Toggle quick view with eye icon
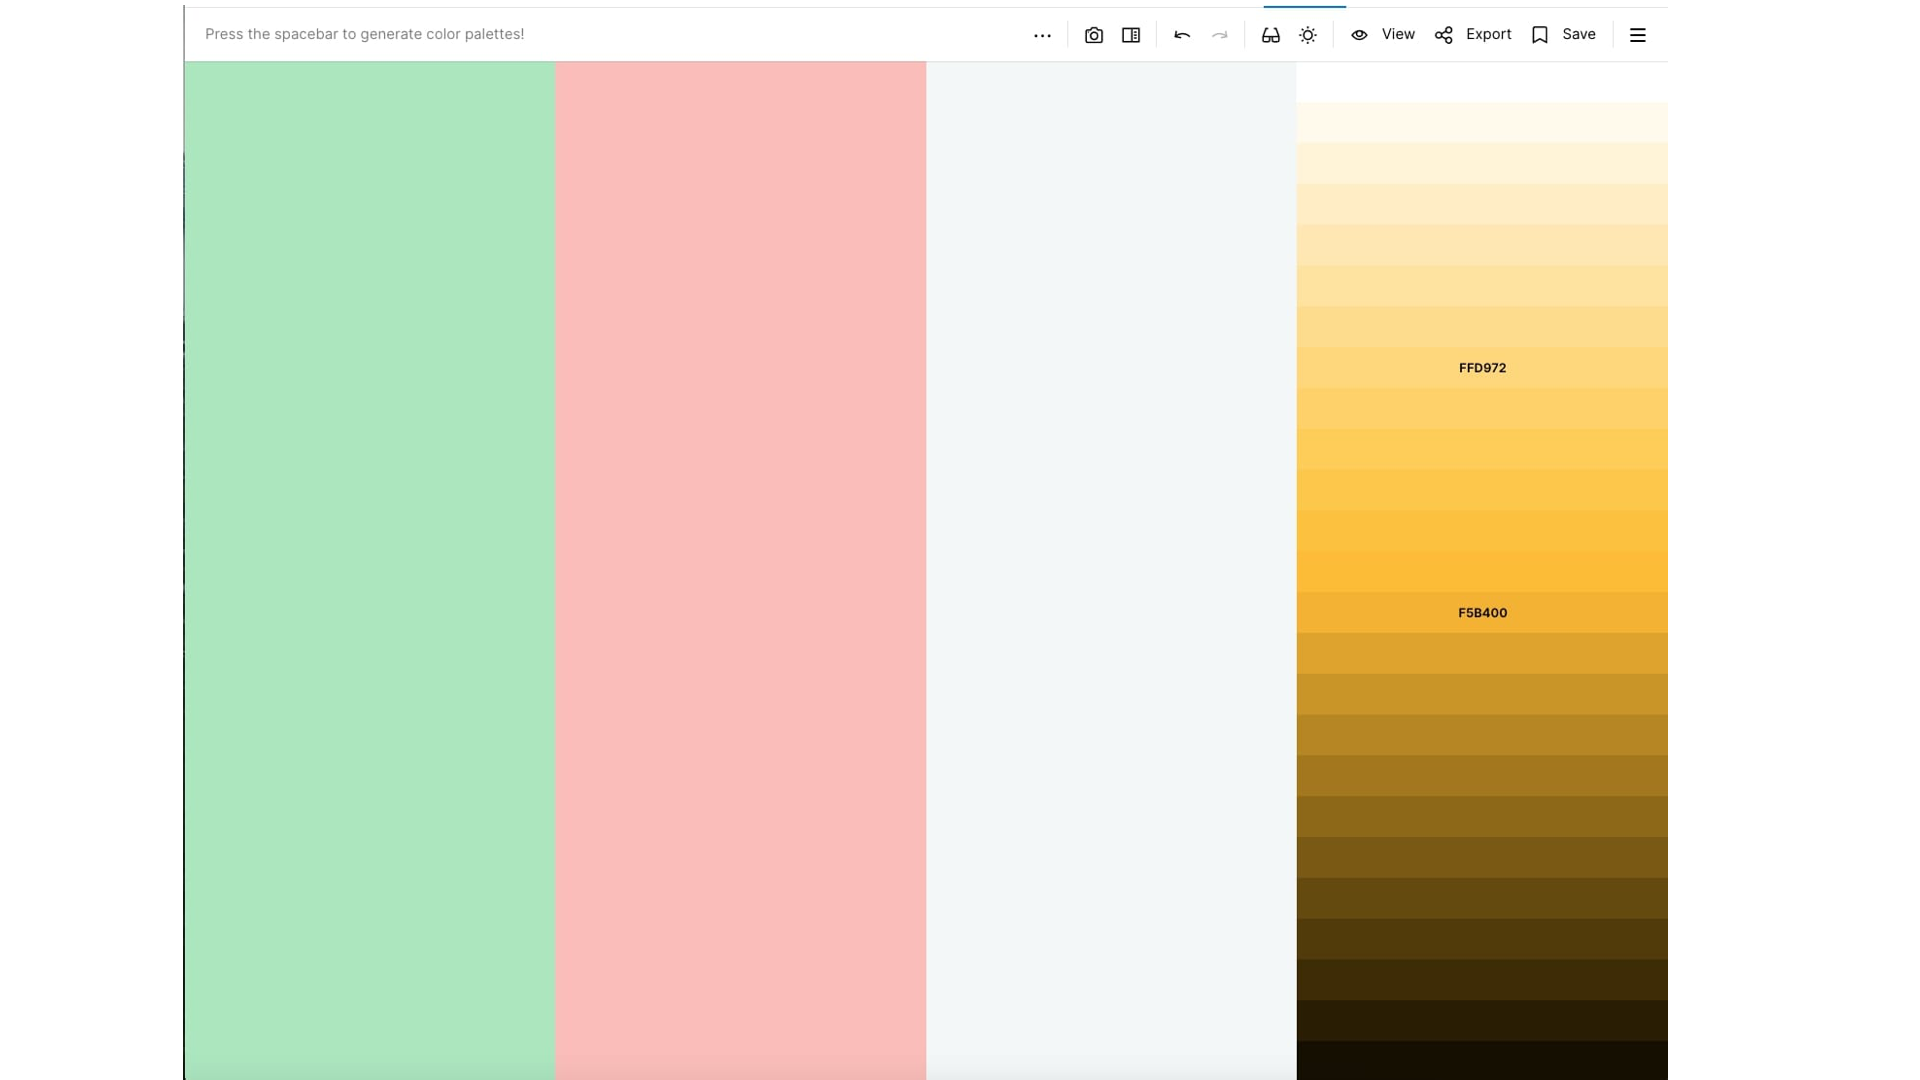 1358,34
